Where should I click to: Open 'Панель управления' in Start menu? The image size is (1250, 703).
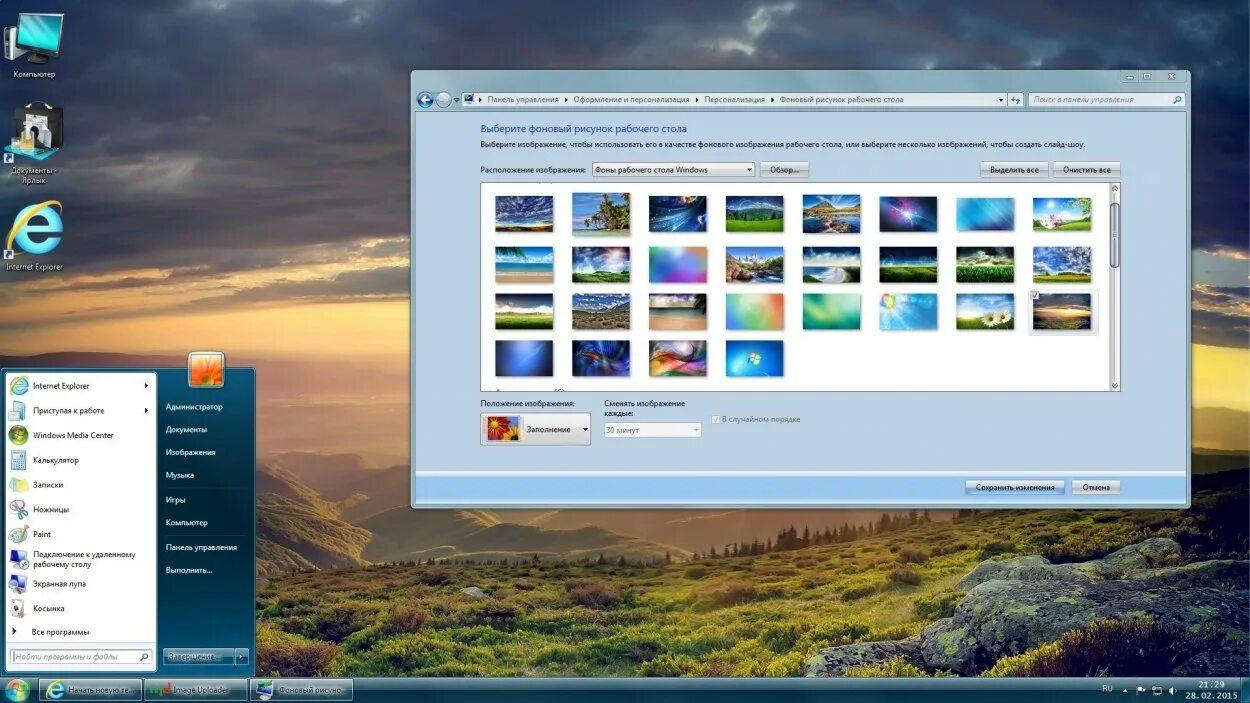click(x=202, y=548)
